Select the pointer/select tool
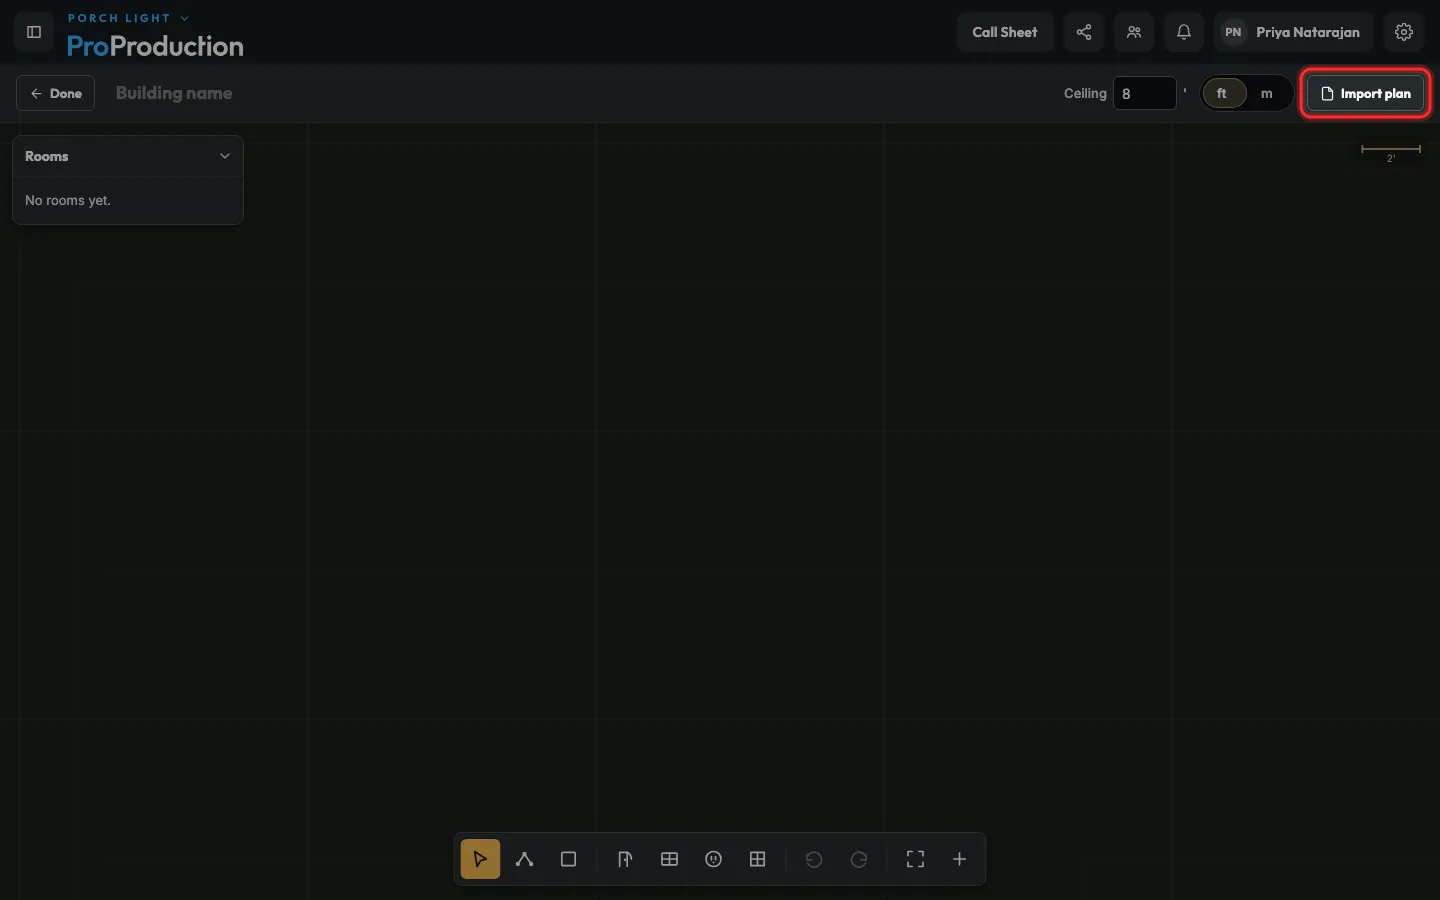This screenshot has width=1440, height=900. 480,859
